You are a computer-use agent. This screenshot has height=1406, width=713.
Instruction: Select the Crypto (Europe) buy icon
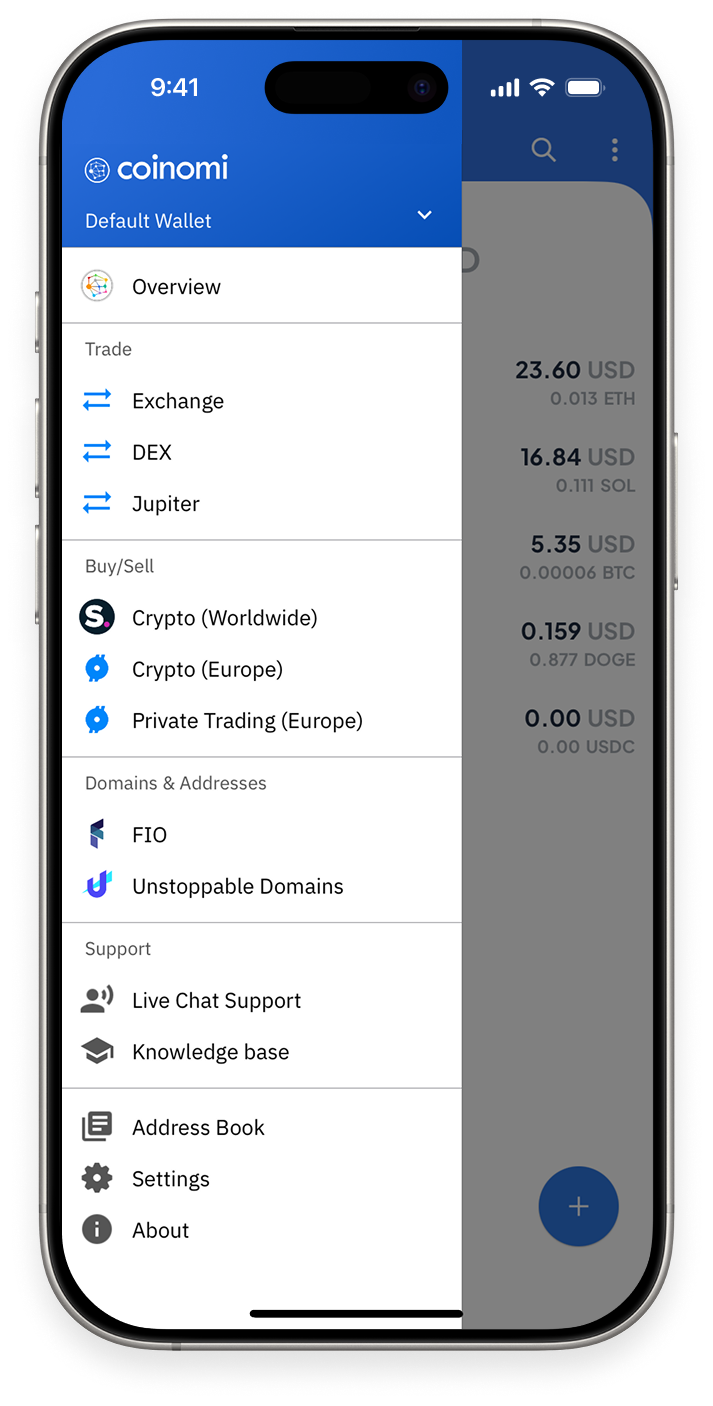pos(96,668)
